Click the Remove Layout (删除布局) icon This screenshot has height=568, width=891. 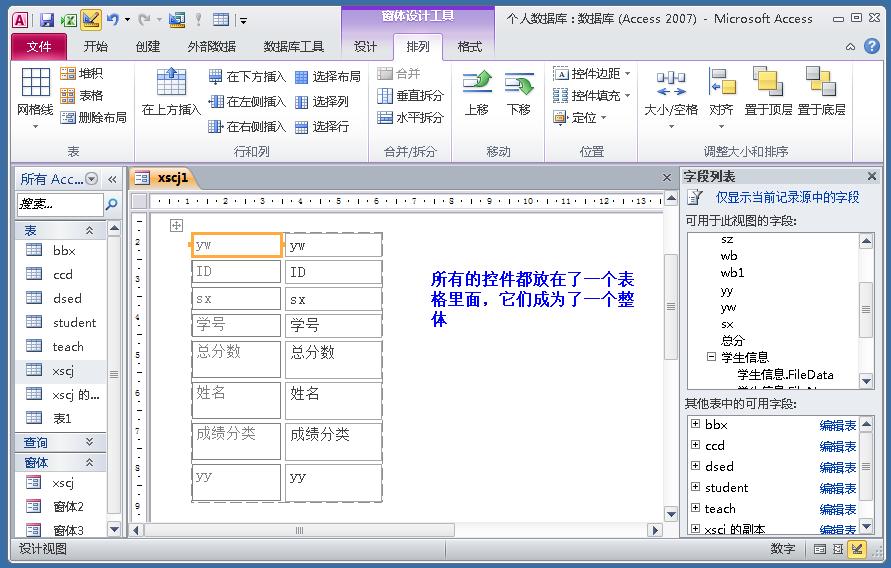(x=68, y=118)
